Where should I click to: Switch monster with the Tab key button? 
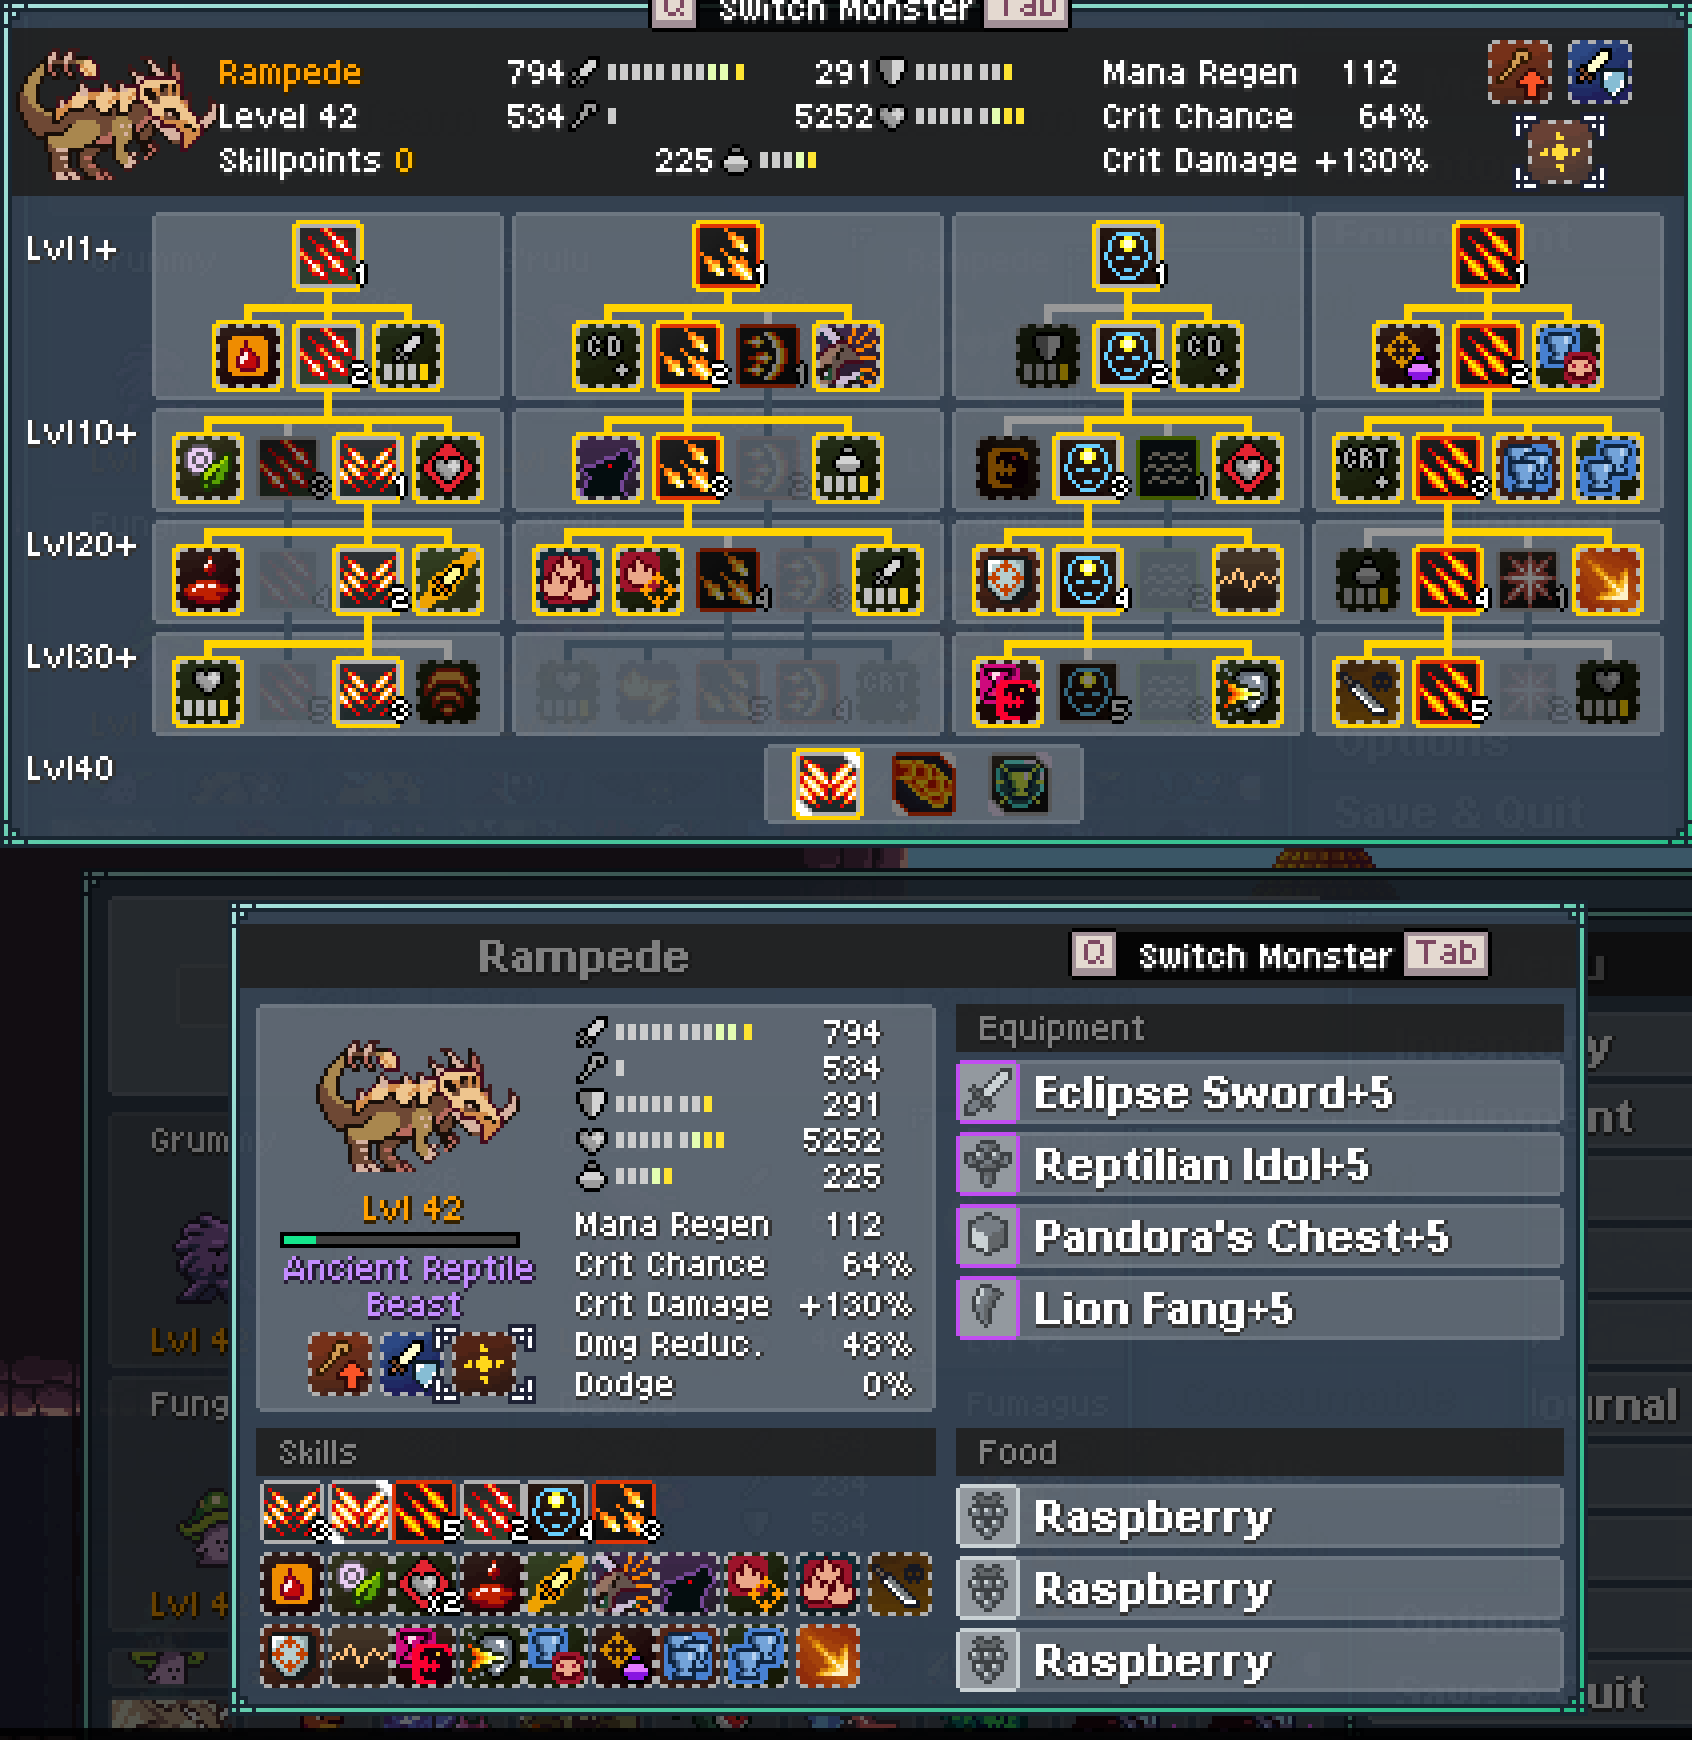[x=1446, y=953]
